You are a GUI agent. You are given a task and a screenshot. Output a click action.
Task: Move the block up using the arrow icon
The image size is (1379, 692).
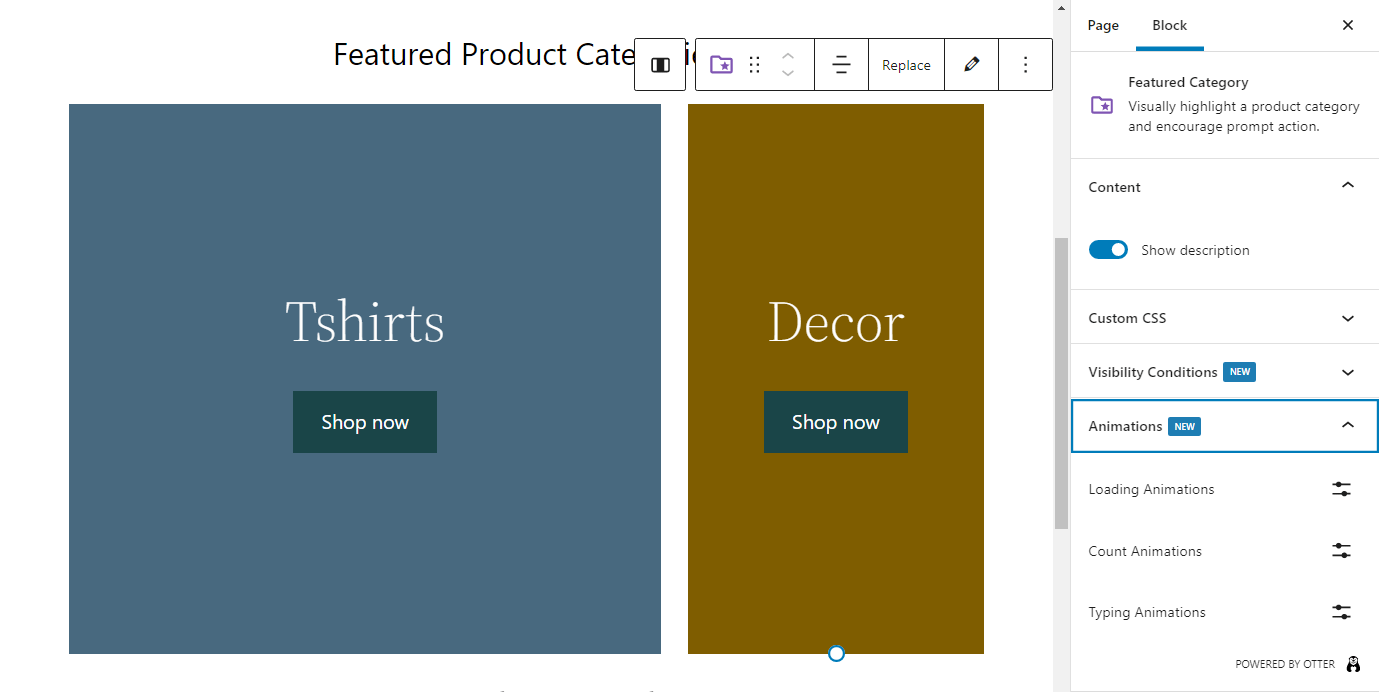787,56
